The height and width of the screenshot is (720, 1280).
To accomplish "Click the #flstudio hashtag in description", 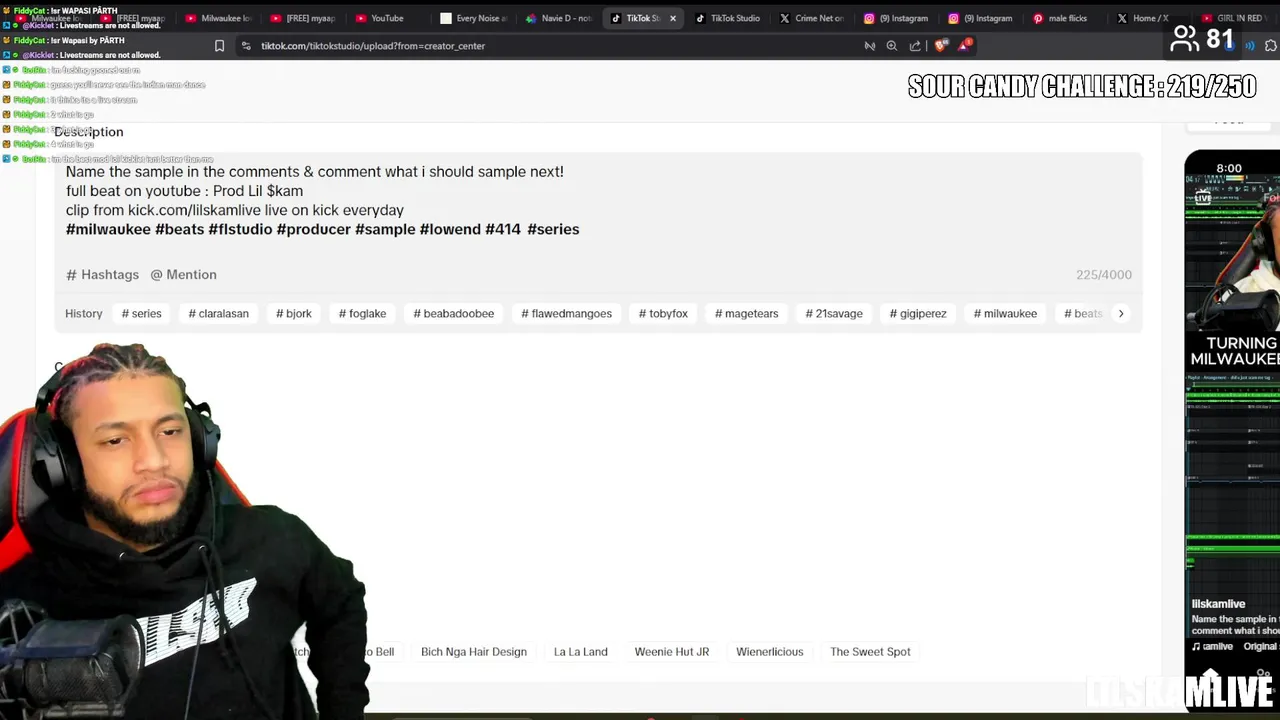I will coord(240,229).
